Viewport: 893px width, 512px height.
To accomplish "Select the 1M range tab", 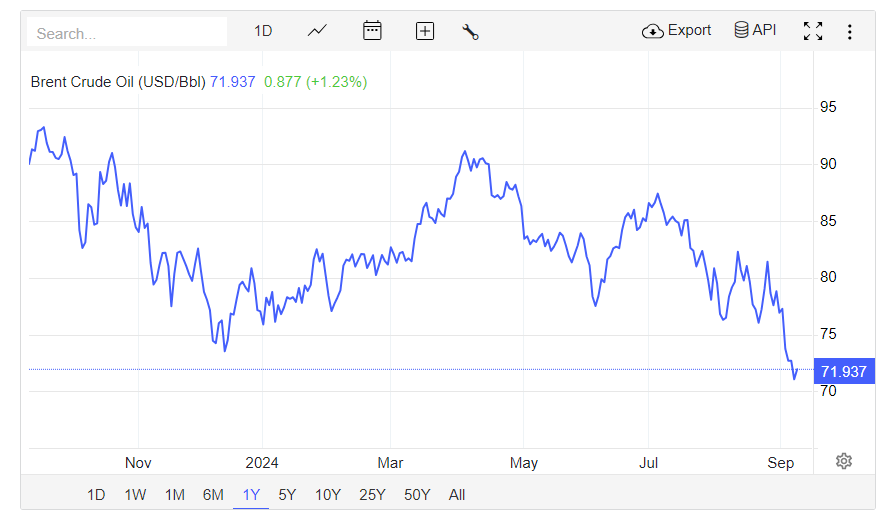I will click(174, 495).
